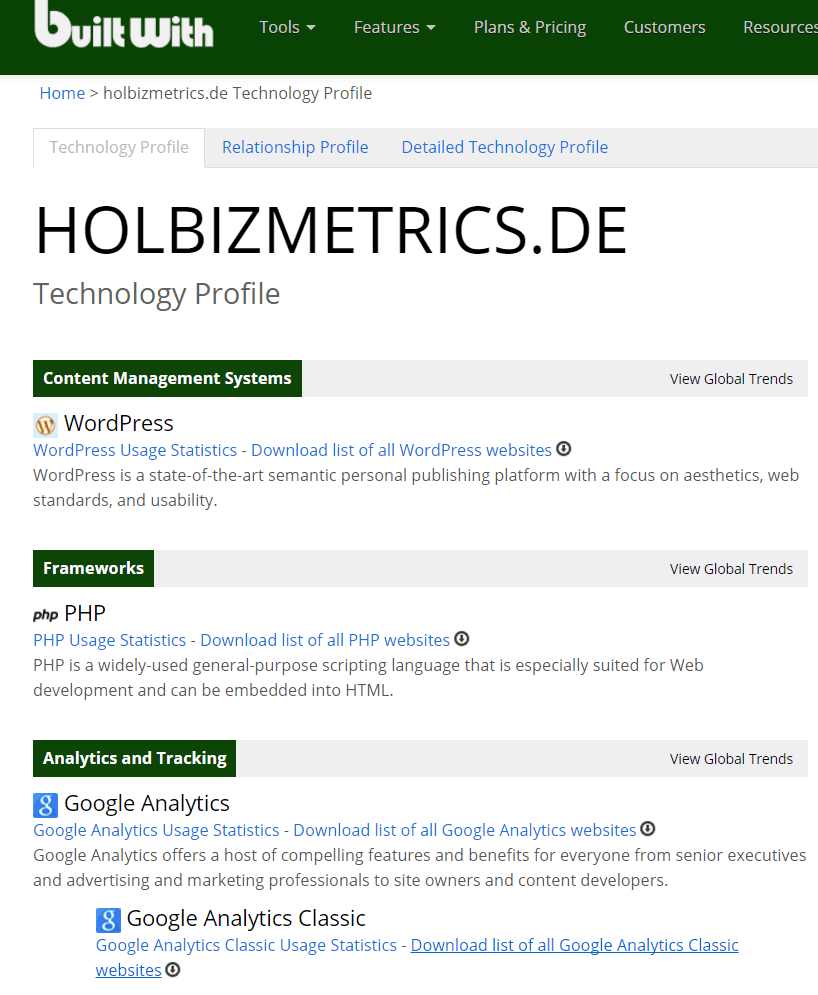Click download icon after Google Analytics Classic websites
This screenshot has width=818, height=995.
[x=173, y=970]
